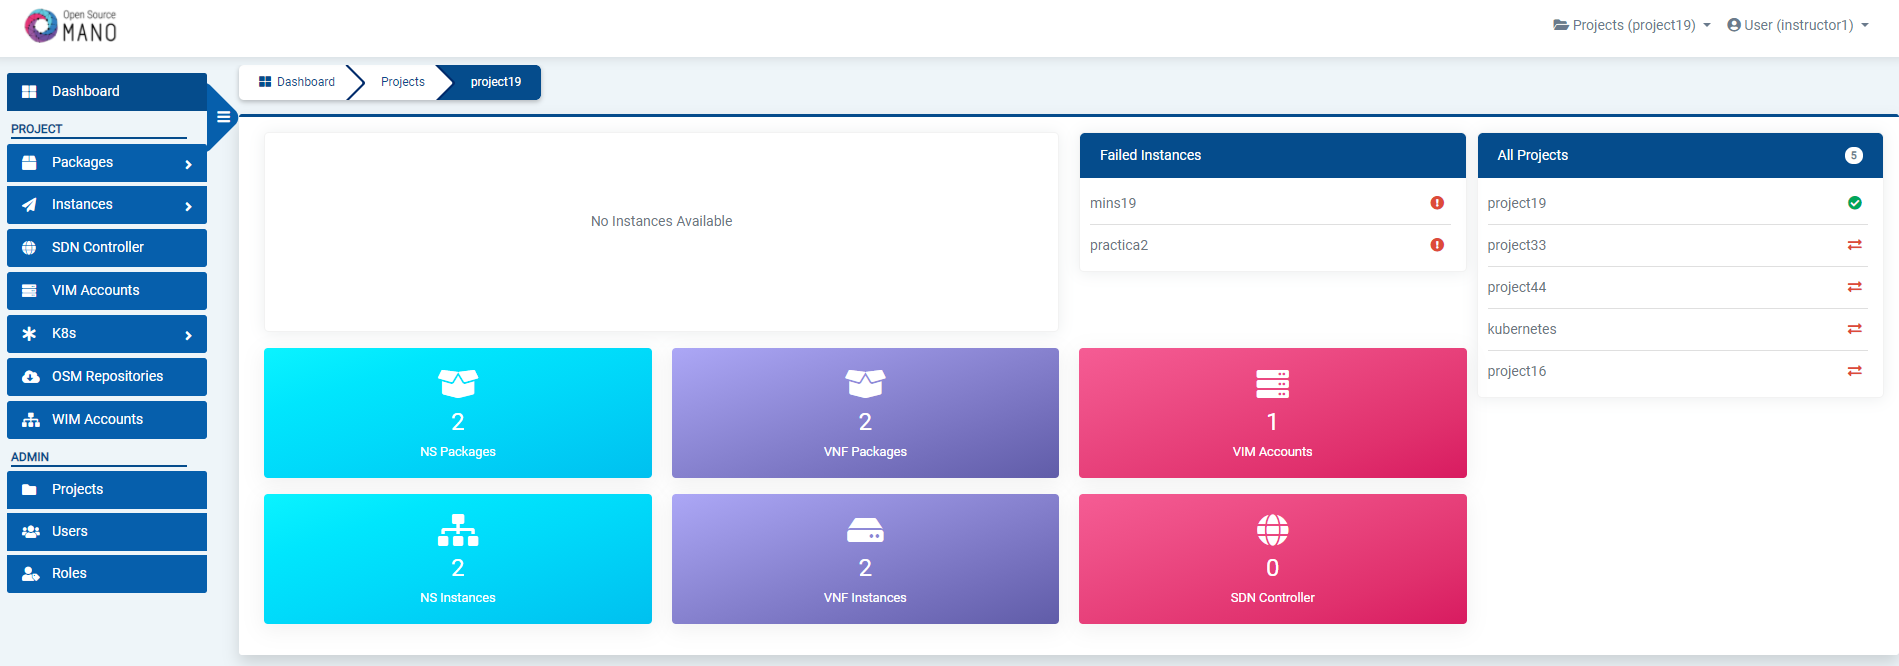Click the red alert icon beside practica2
The height and width of the screenshot is (666, 1899).
[x=1436, y=245]
